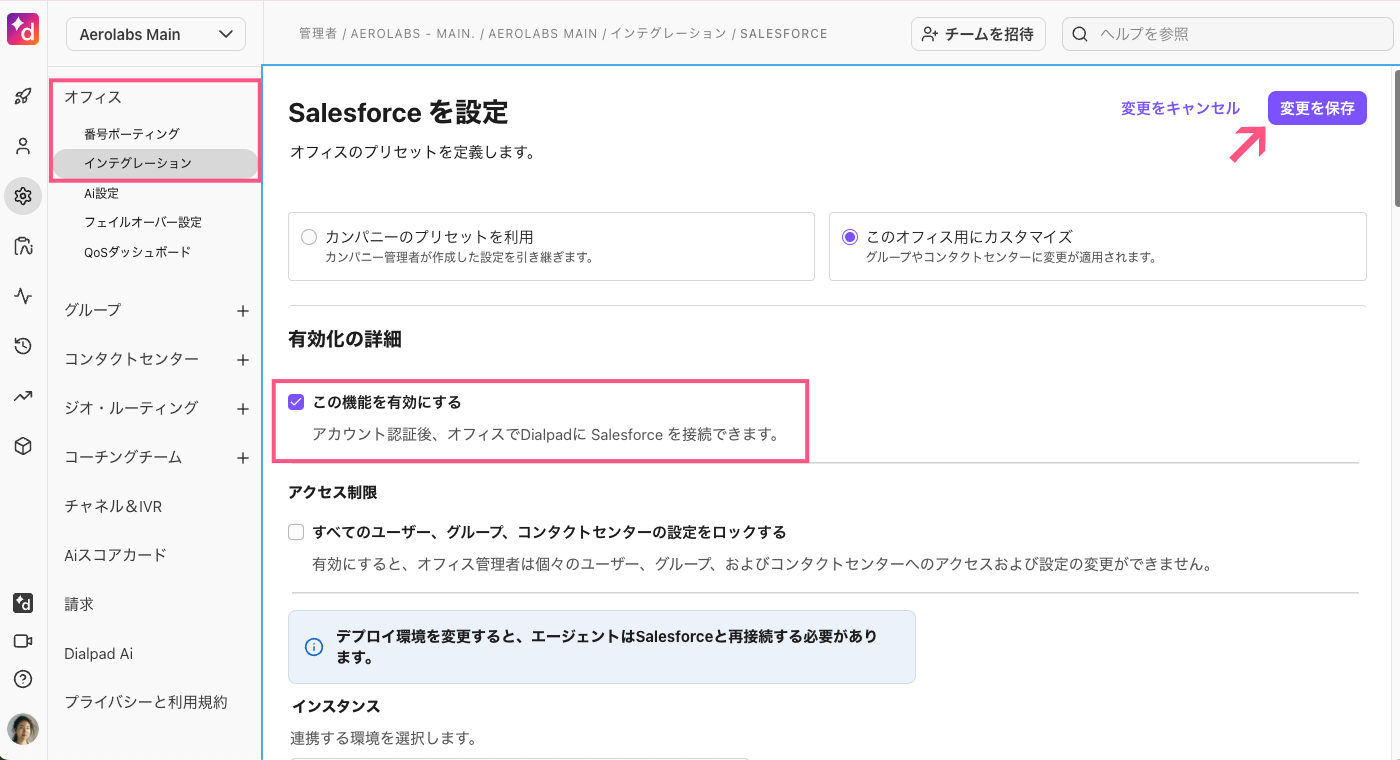Viewport: 1400px width, 760px height.
Task: Expand the コーチングチーム section
Action: click(123, 457)
